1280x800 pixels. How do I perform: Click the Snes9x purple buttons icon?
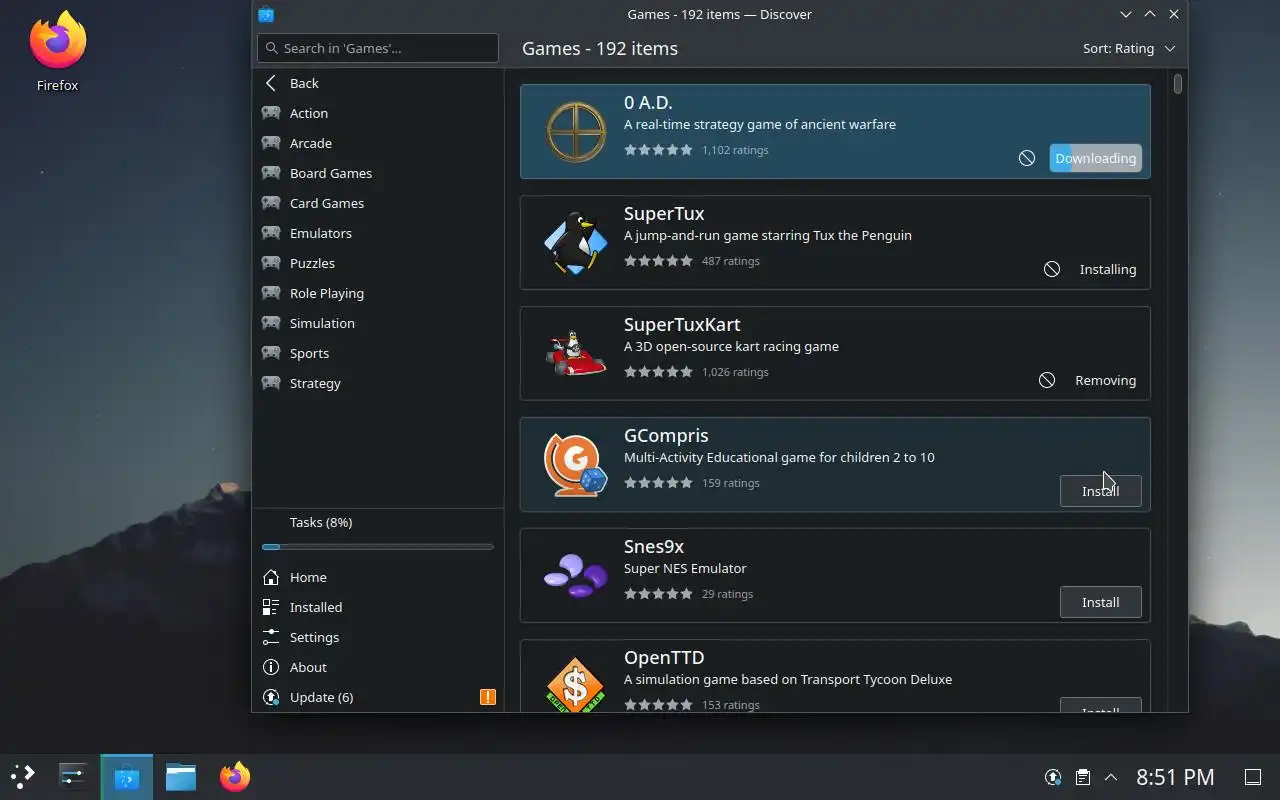tap(575, 576)
